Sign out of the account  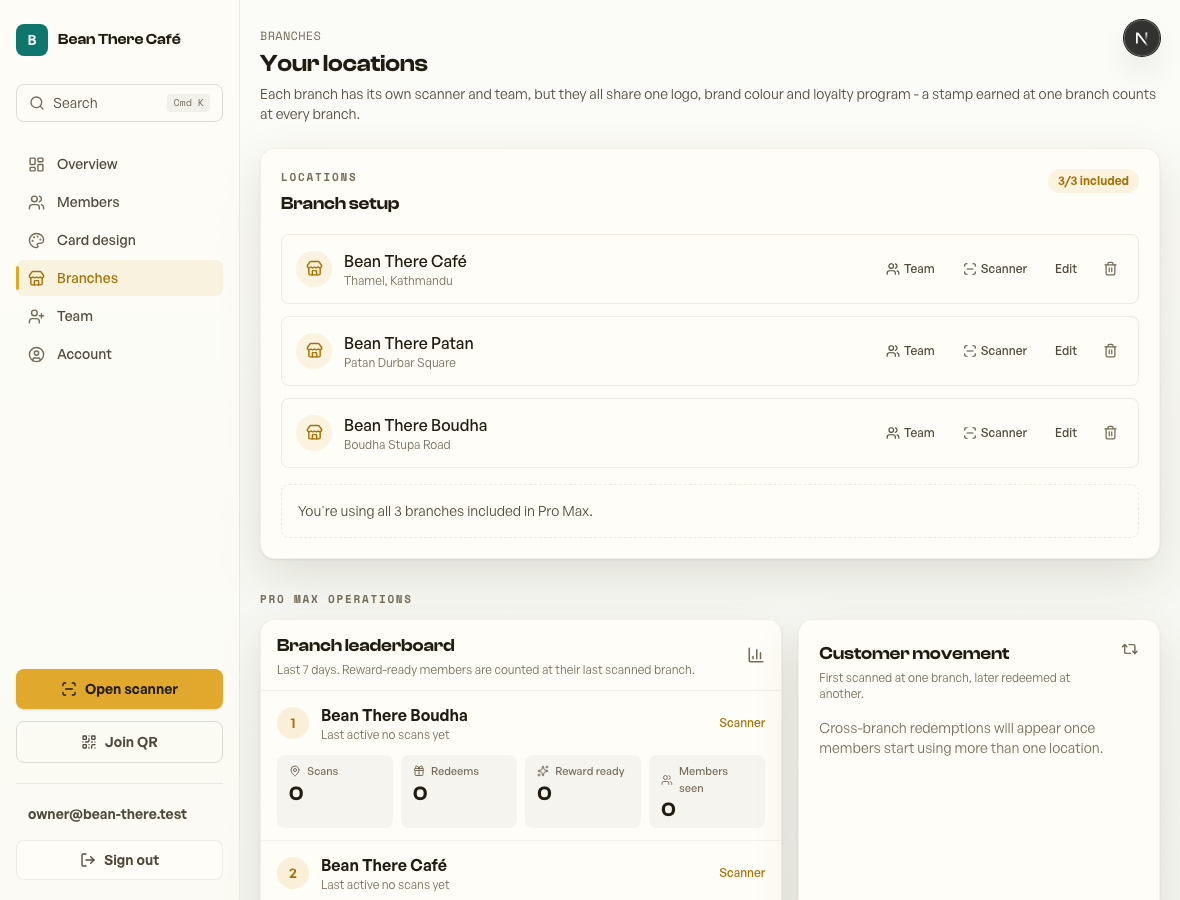click(x=119, y=860)
